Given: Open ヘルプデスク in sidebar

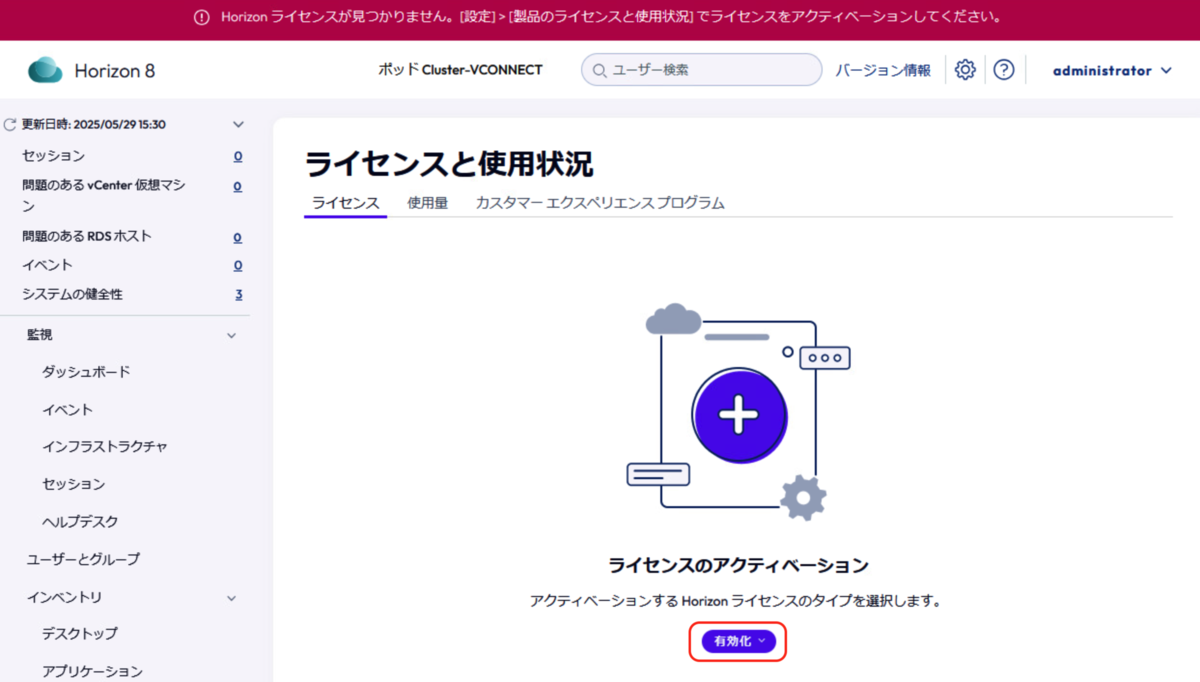Looking at the screenshot, I should pyautogui.click(x=80, y=522).
